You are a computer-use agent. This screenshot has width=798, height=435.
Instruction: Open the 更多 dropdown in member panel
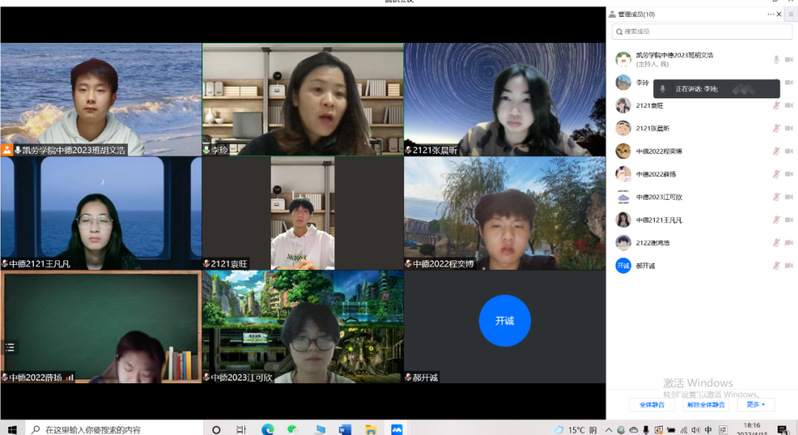[x=755, y=405]
